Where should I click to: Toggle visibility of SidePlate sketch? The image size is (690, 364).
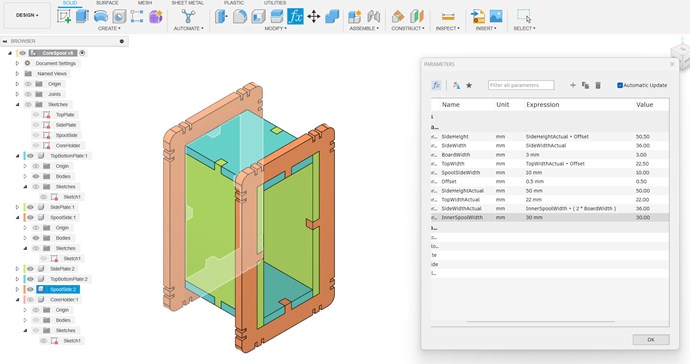coord(36,125)
